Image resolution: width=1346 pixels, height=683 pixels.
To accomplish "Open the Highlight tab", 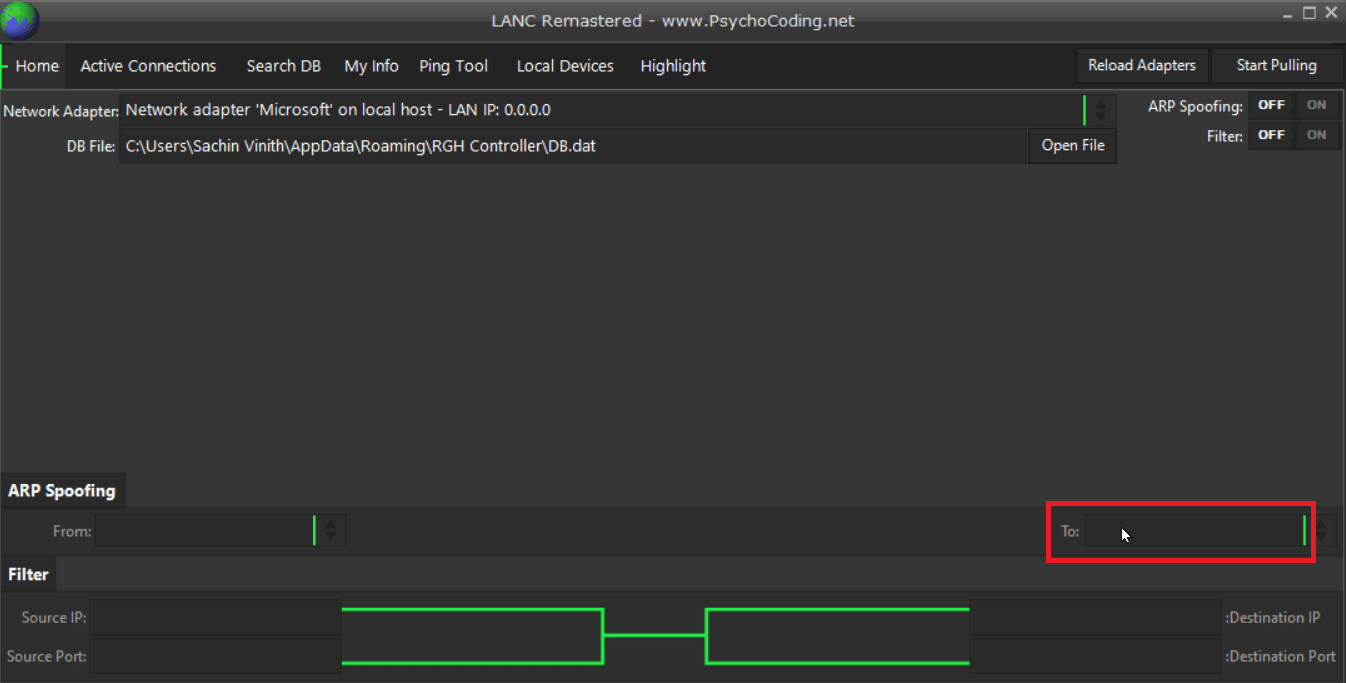I will [673, 66].
